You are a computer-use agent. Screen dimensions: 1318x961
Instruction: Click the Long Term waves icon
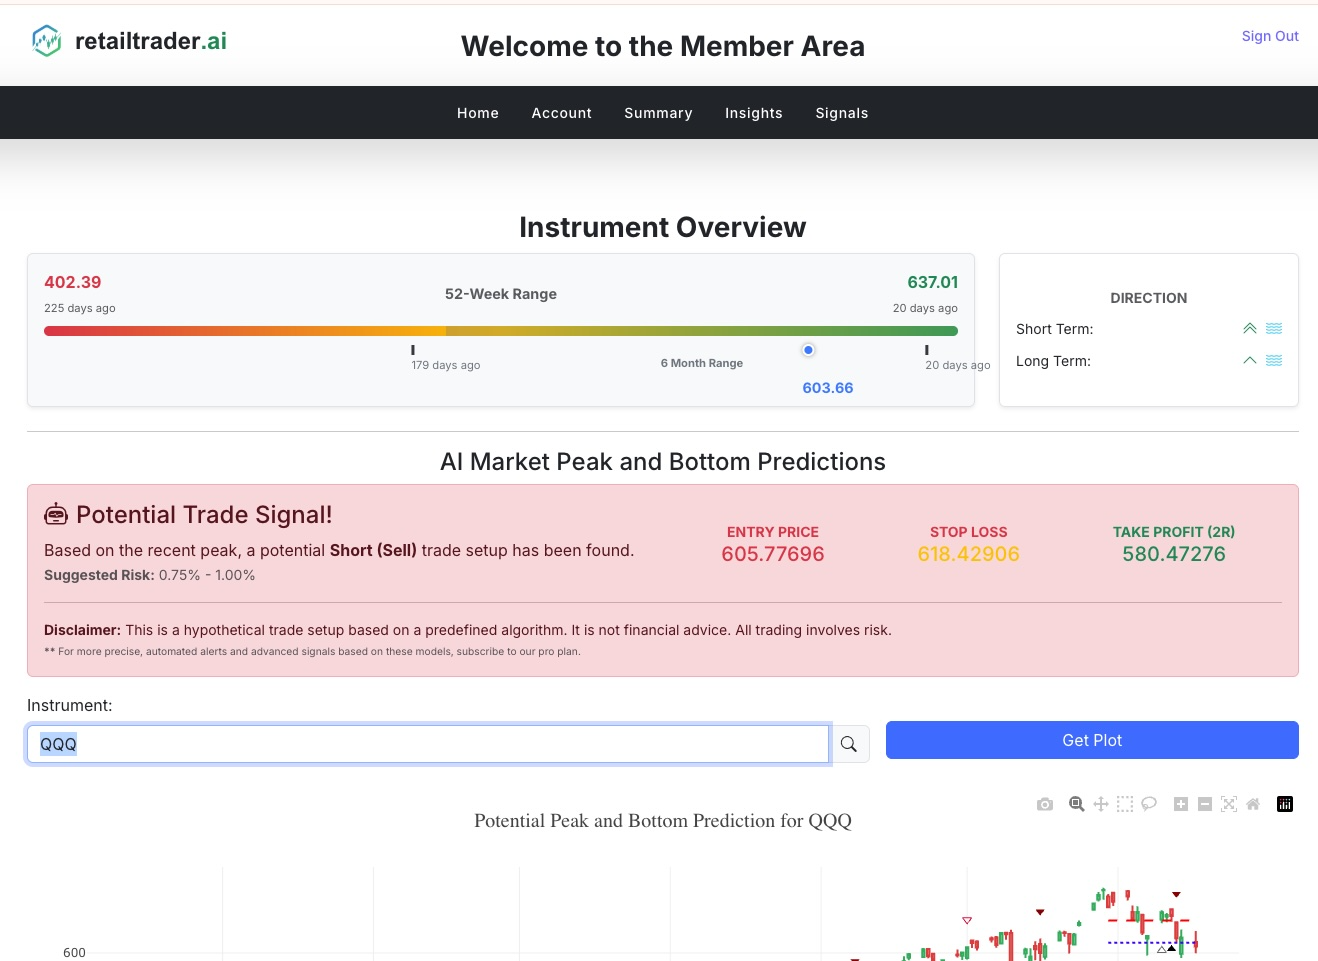point(1274,361)
